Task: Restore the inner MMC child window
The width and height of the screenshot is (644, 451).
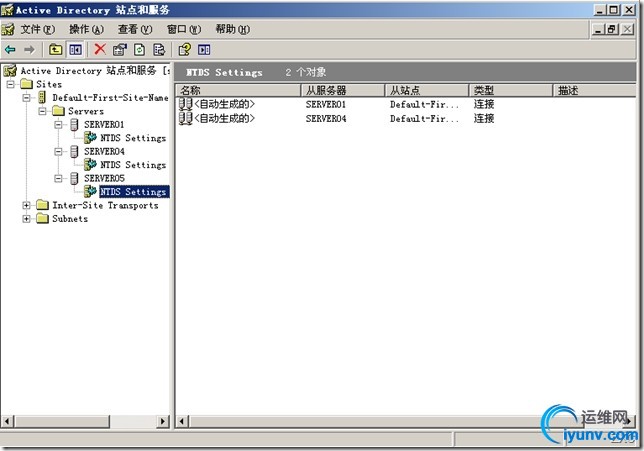Action: coord(612,29)
